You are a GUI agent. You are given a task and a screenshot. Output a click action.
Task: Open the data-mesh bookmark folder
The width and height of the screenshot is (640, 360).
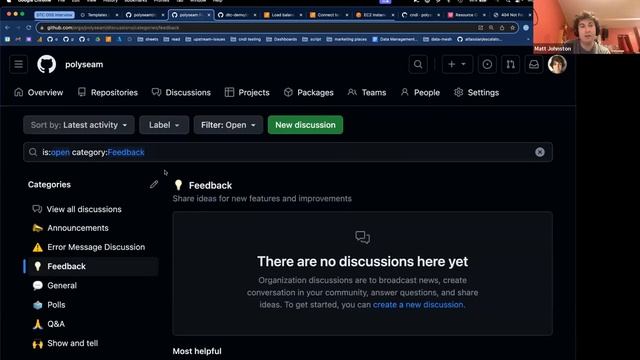coord(438,39)
